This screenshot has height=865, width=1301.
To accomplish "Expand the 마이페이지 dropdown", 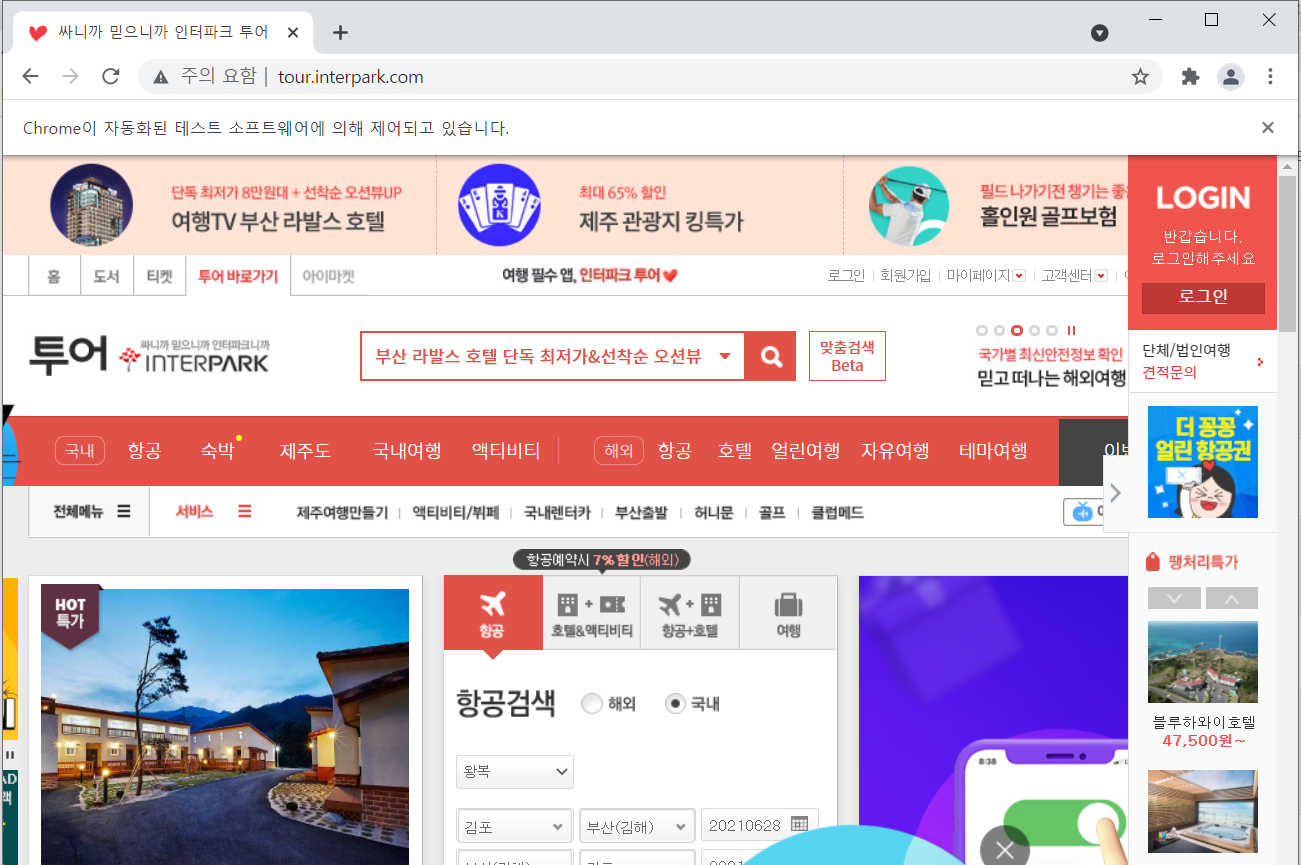I will coord(1019,276).
